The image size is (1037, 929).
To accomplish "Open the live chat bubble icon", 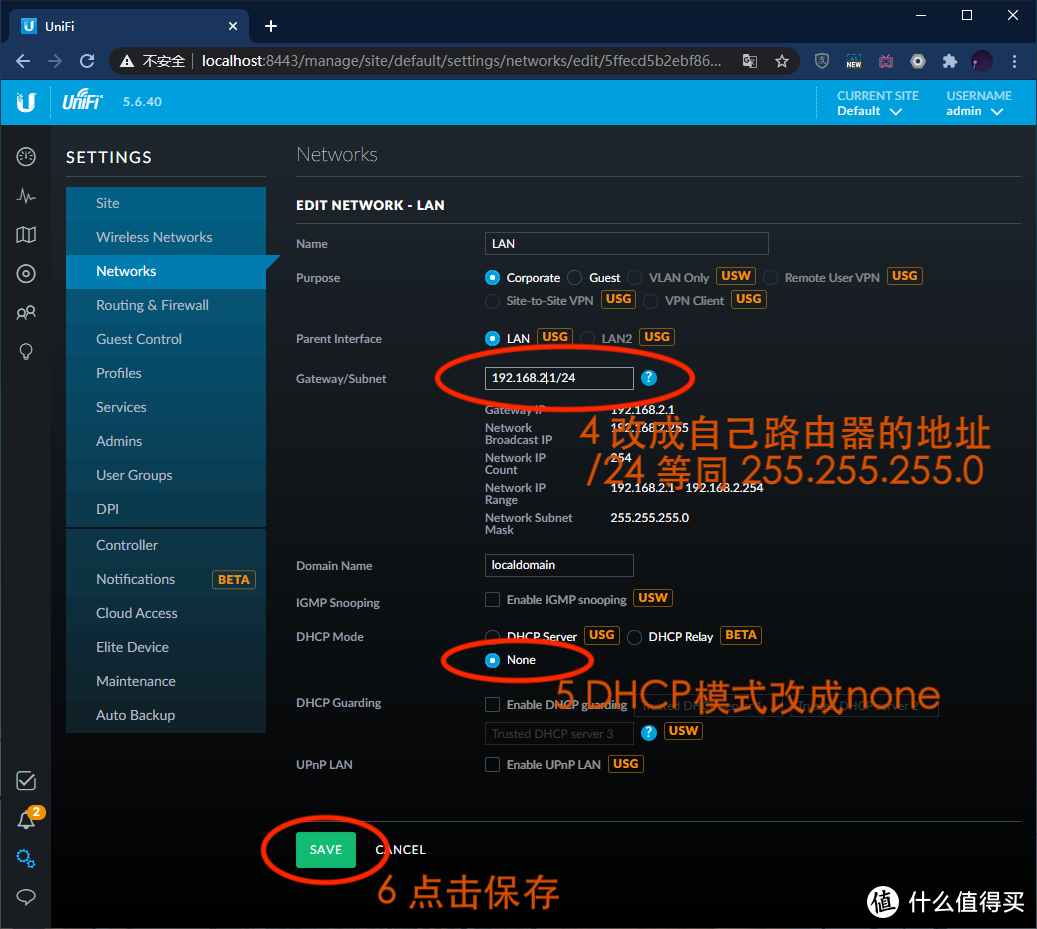I will (26, 897).
